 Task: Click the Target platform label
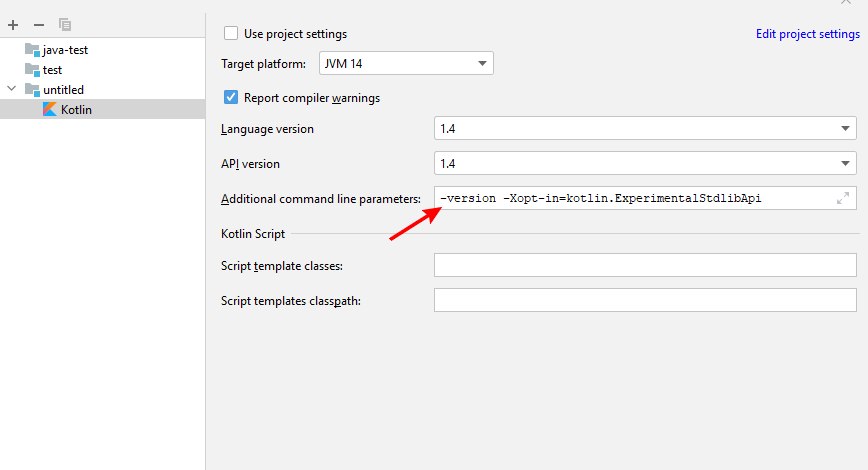[x=264, y=64]
